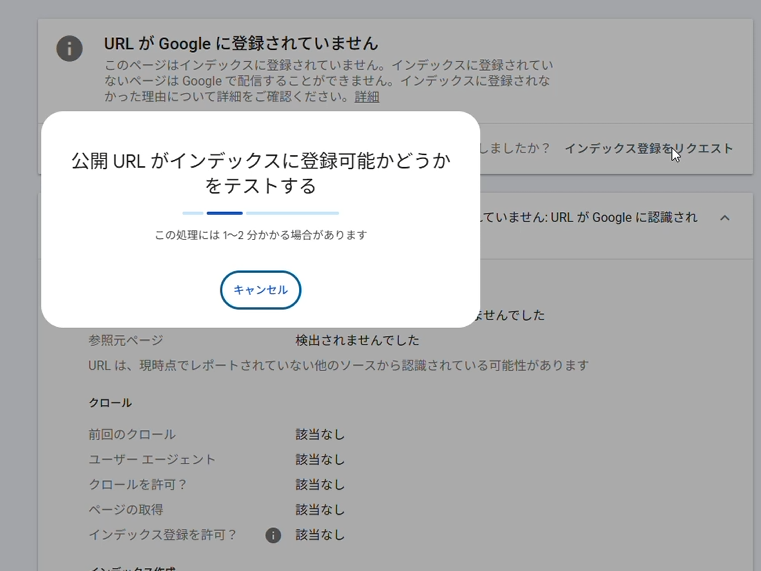The height and width of the screenshot is (571, 761).
Task: Click the Cancel (キャンセル) button
Action: (260, 290)
